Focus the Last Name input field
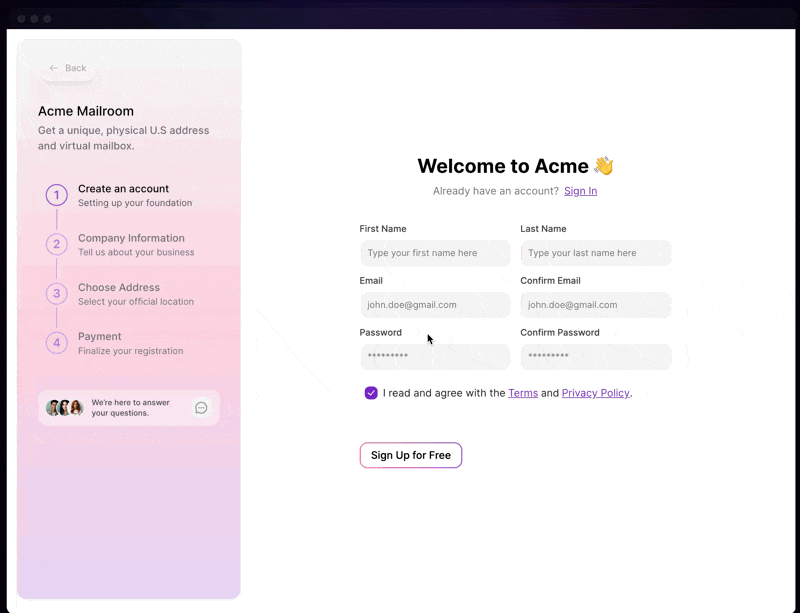The width and height of the screenshot is (800, 613). pos(596,253)
